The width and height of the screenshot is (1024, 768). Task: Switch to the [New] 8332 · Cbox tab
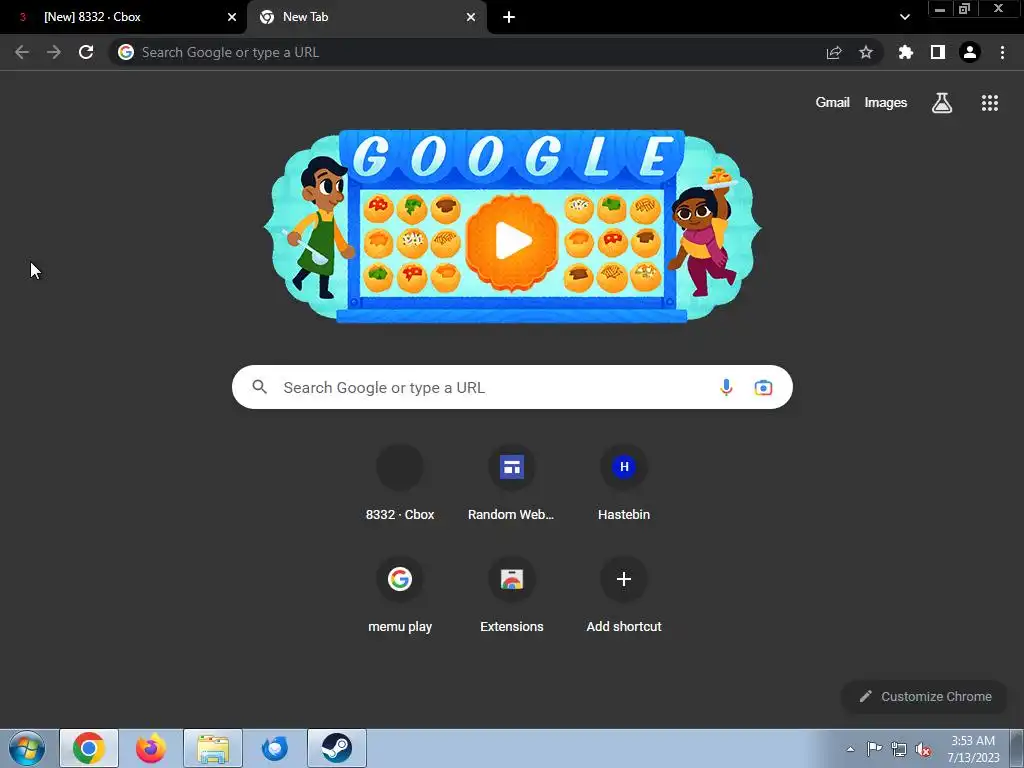point(121,17)
